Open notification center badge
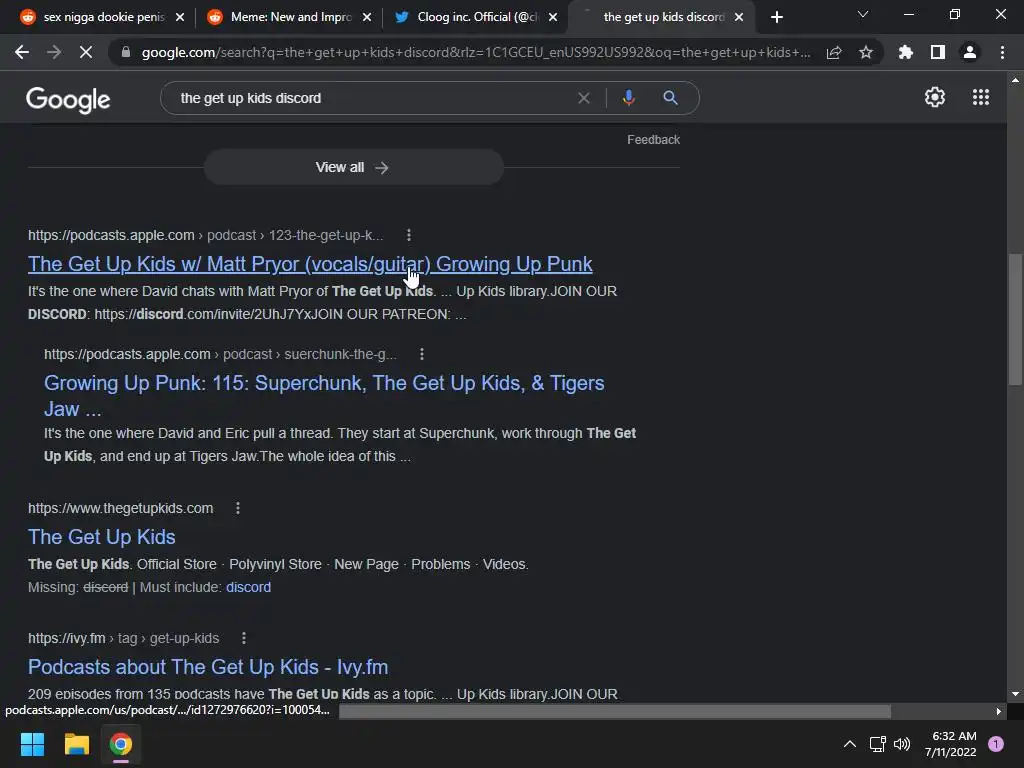1024x768 pixels. tap(996, 744)
